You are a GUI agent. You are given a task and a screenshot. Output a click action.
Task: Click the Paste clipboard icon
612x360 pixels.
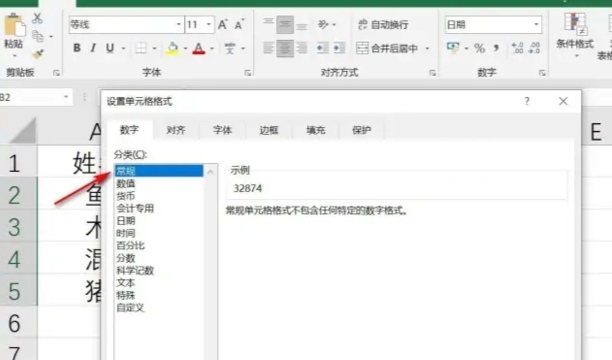coord(14,26)
